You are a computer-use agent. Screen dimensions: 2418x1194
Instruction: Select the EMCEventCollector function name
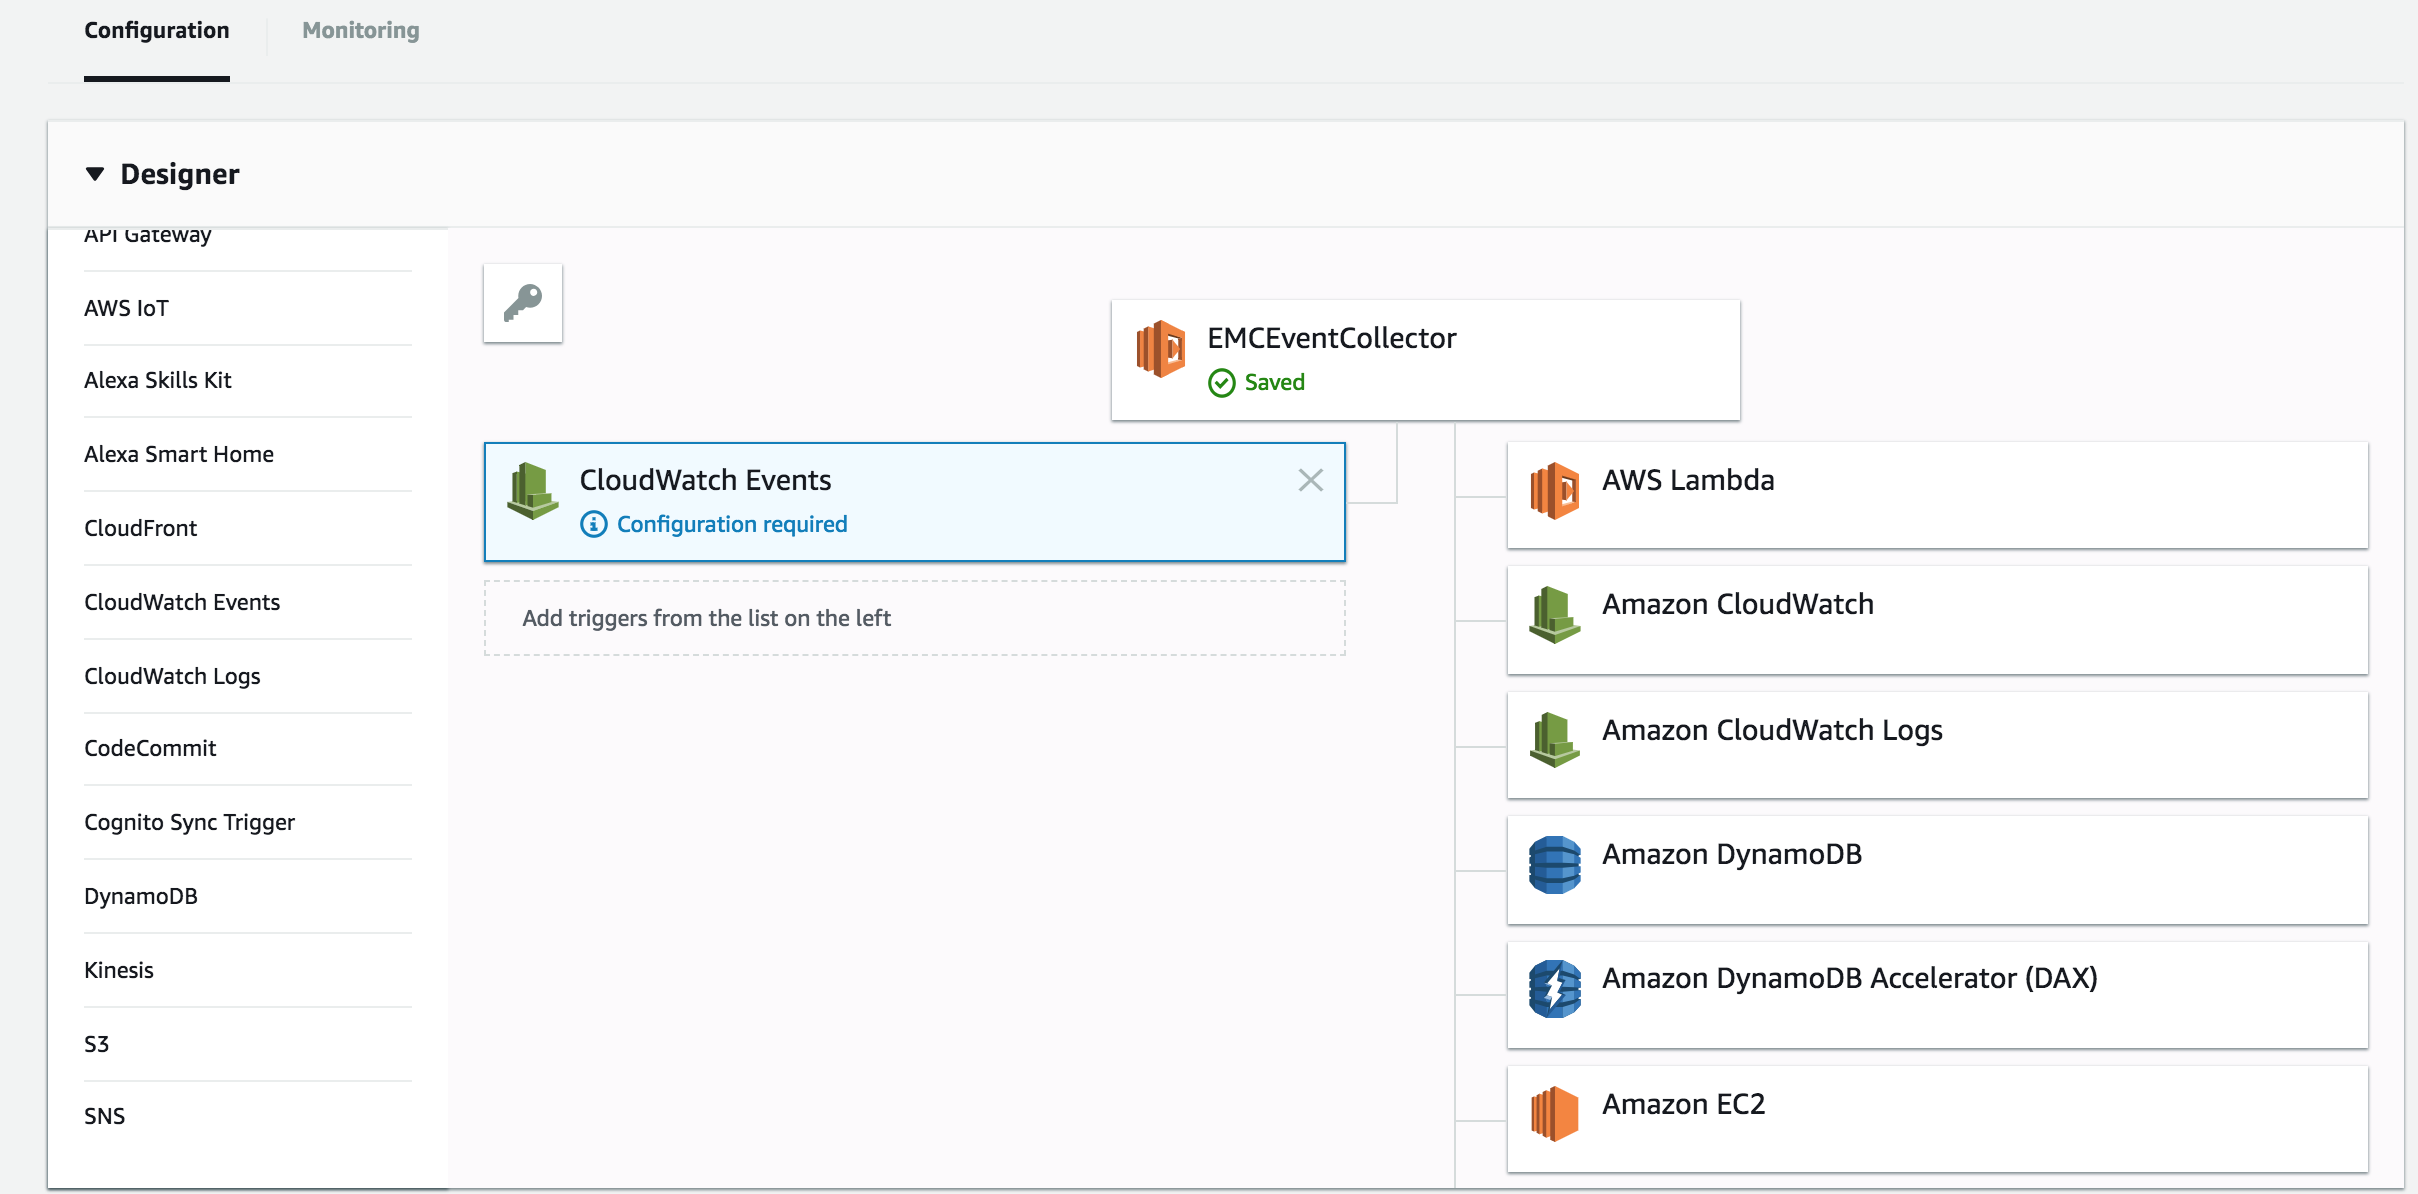[x=1331, y=338]
